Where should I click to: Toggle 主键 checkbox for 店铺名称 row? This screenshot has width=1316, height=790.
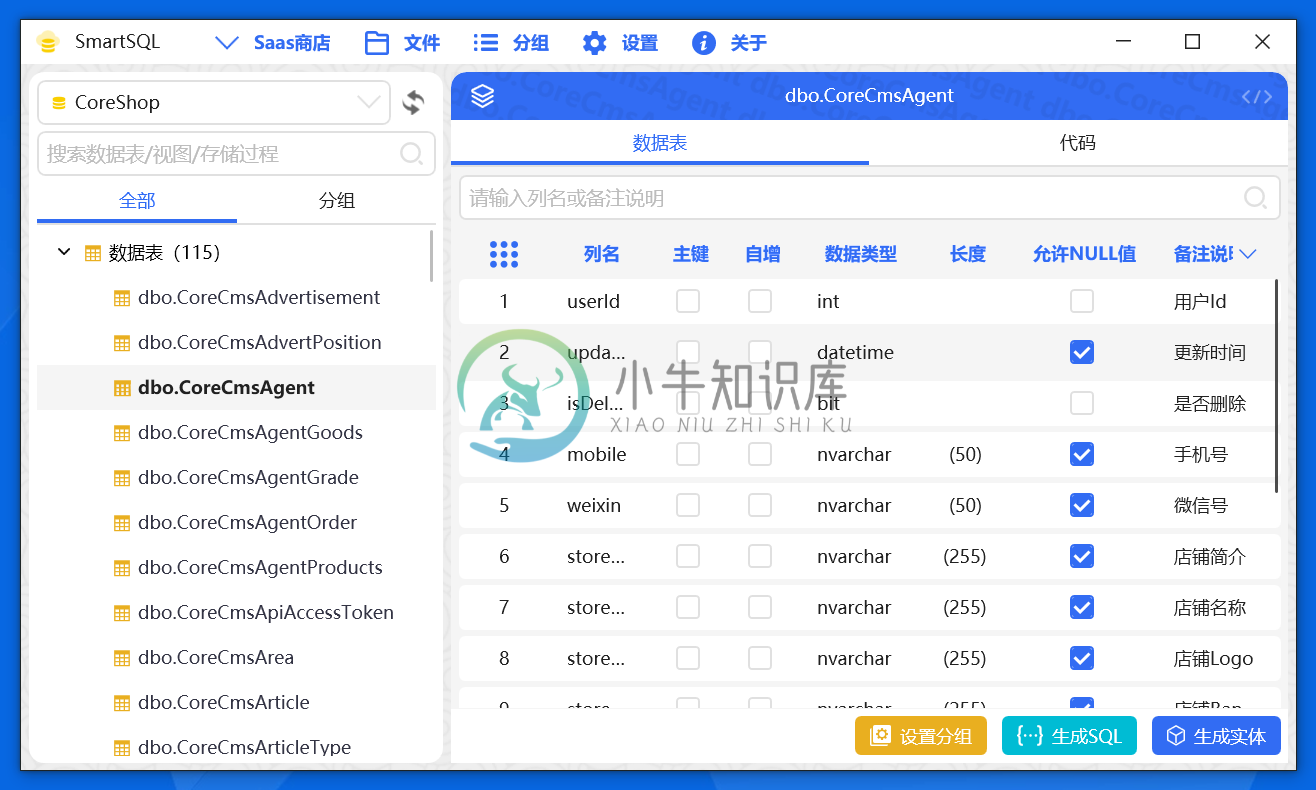click(x=688, y=607)
